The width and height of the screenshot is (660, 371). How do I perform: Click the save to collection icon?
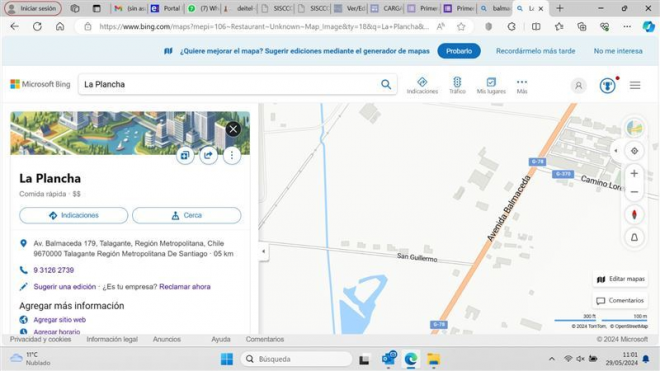(x=185, y=155)
